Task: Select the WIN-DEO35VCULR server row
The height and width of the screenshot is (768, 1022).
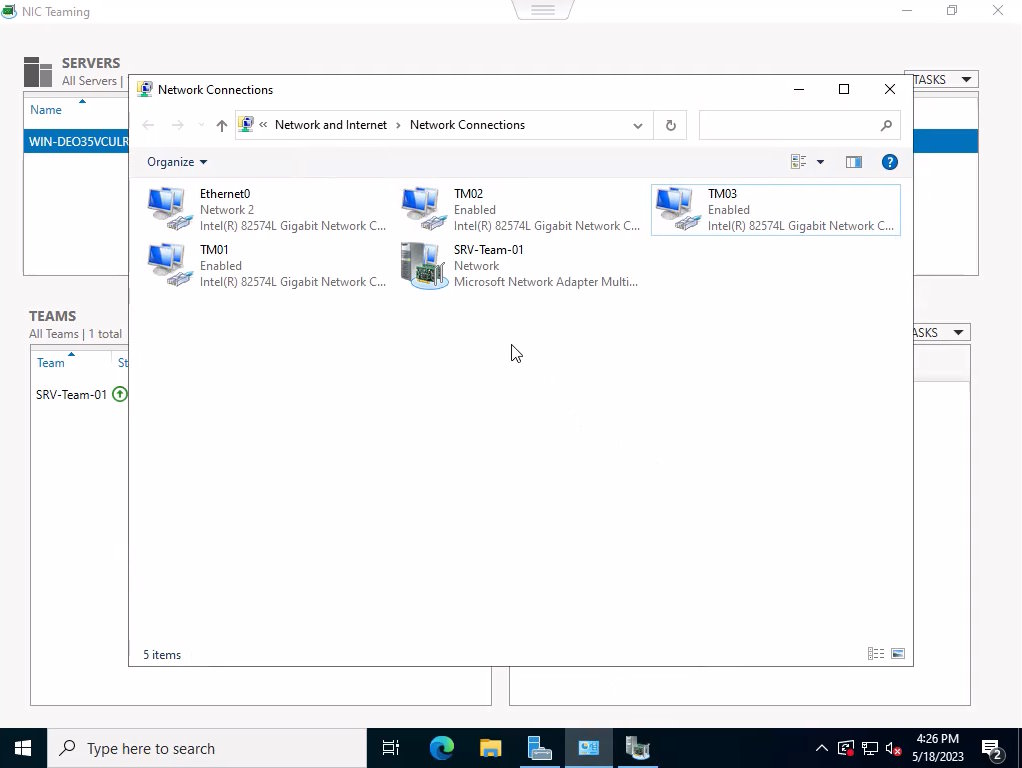Action: pos(76,141)
